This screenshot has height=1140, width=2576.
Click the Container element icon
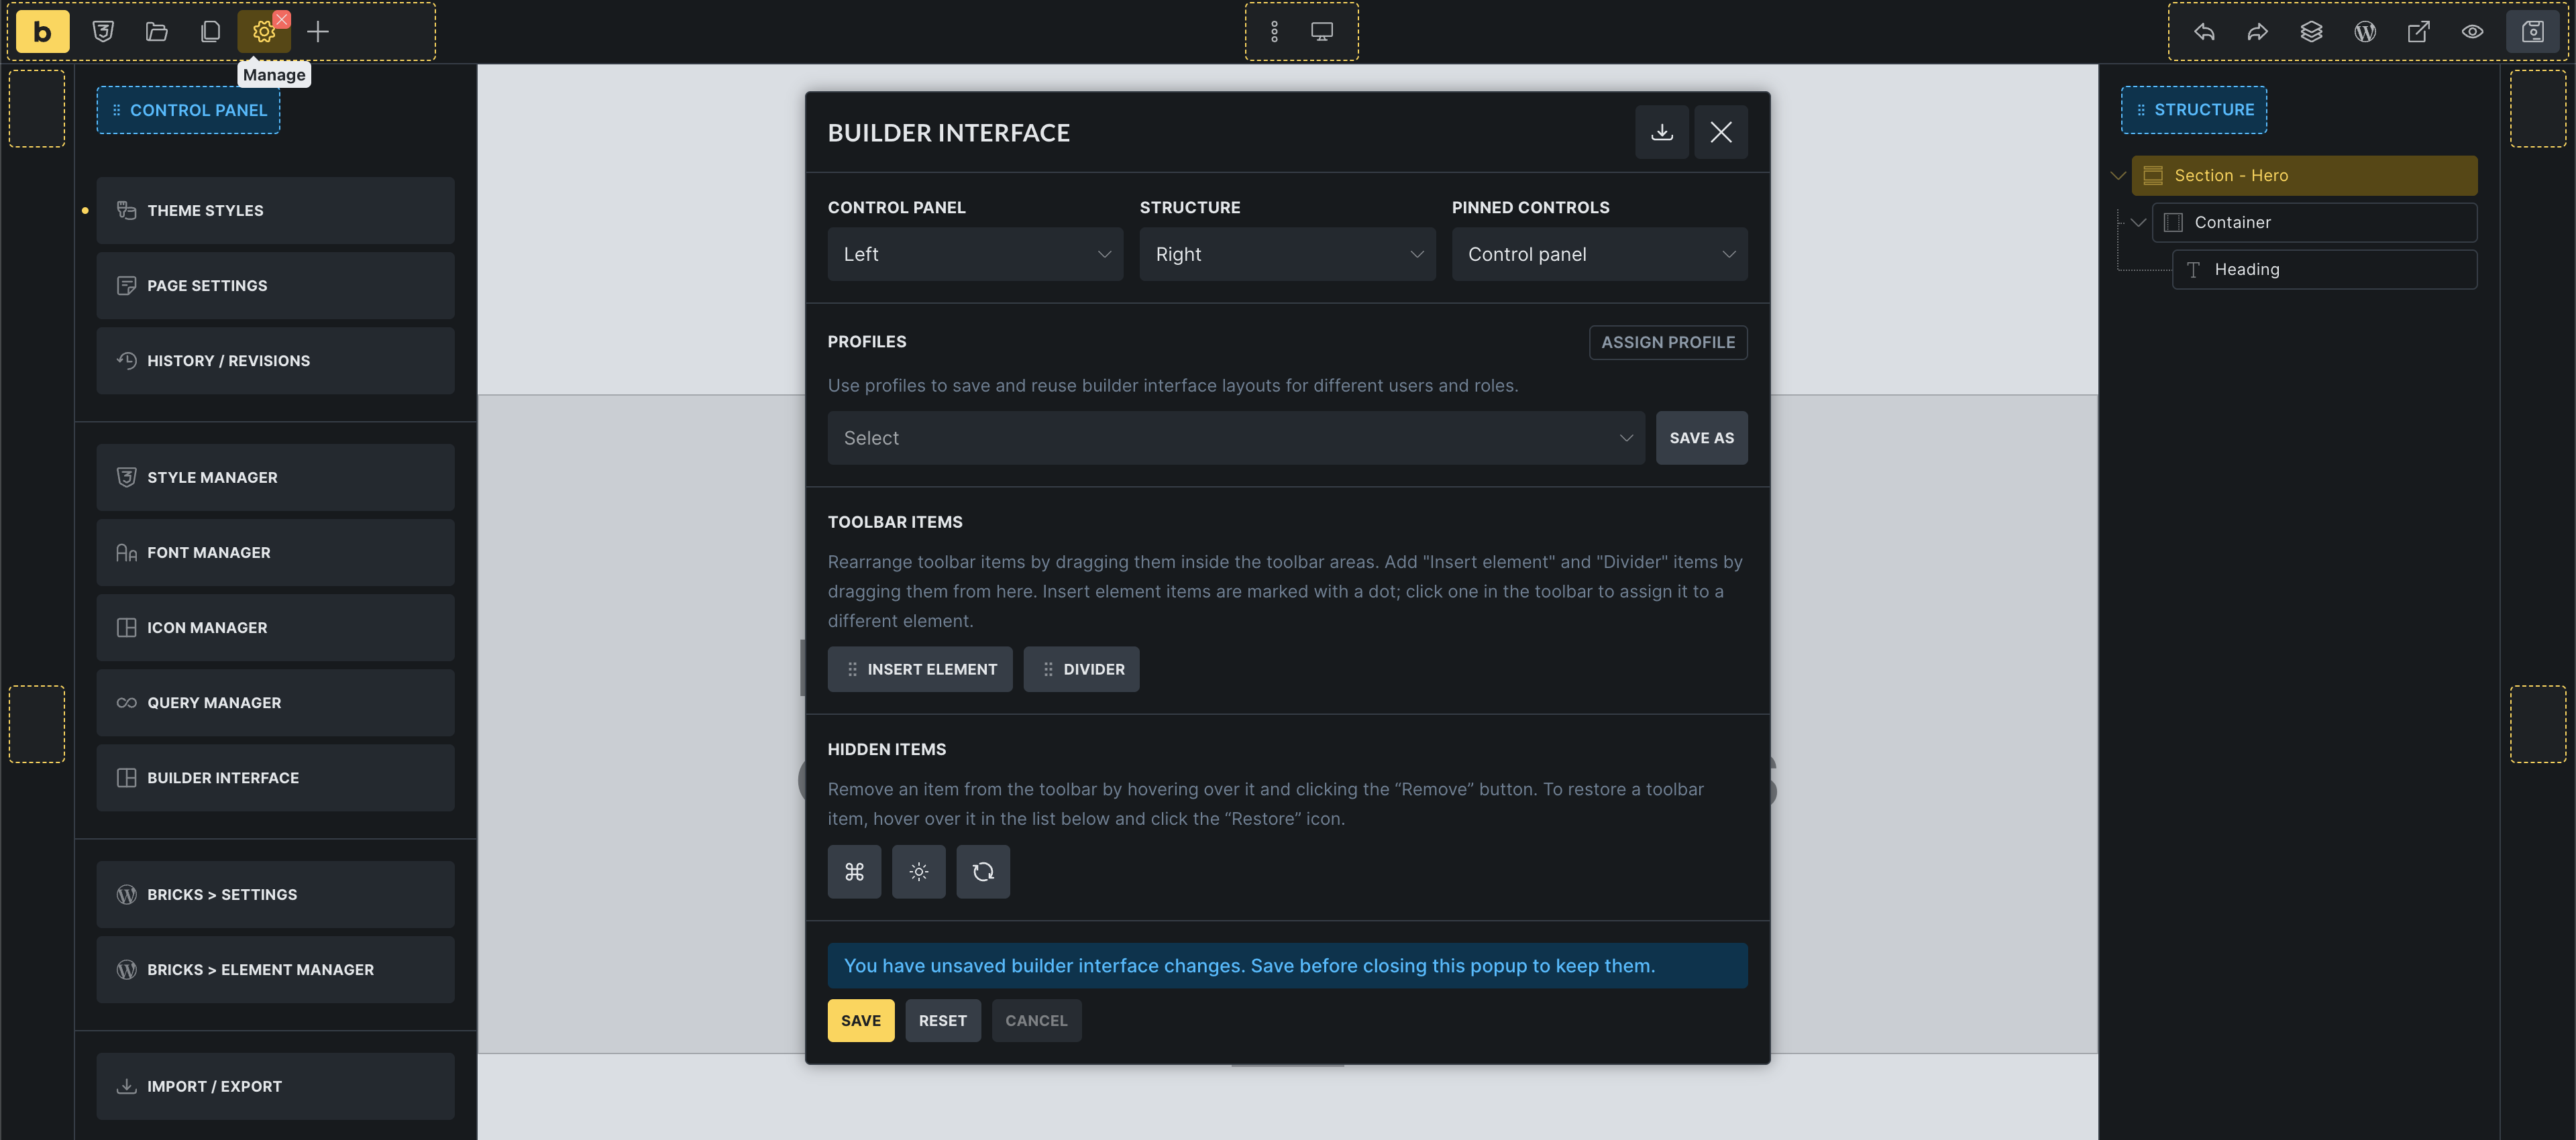[x=2173, y=222]
